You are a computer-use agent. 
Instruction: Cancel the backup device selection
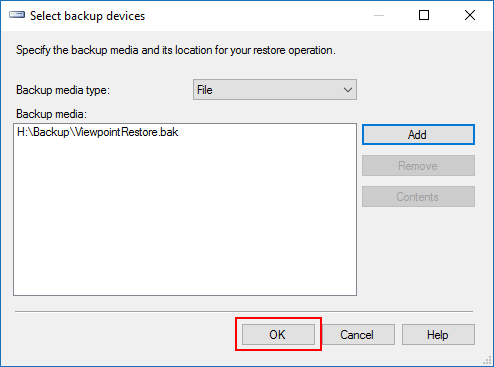point(358,334)
